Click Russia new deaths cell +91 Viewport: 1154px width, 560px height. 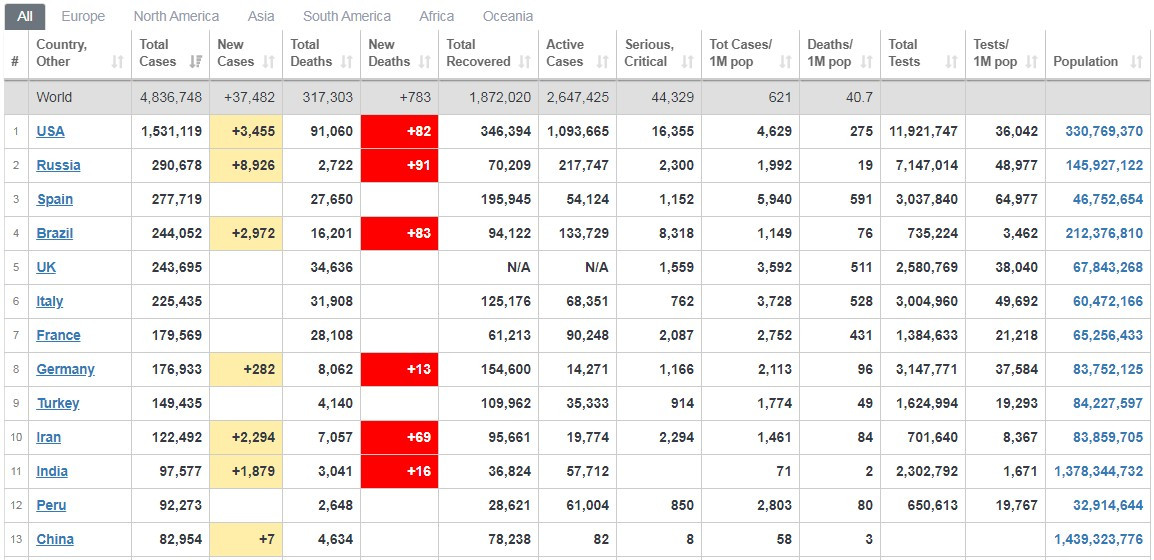pos(400,165)
